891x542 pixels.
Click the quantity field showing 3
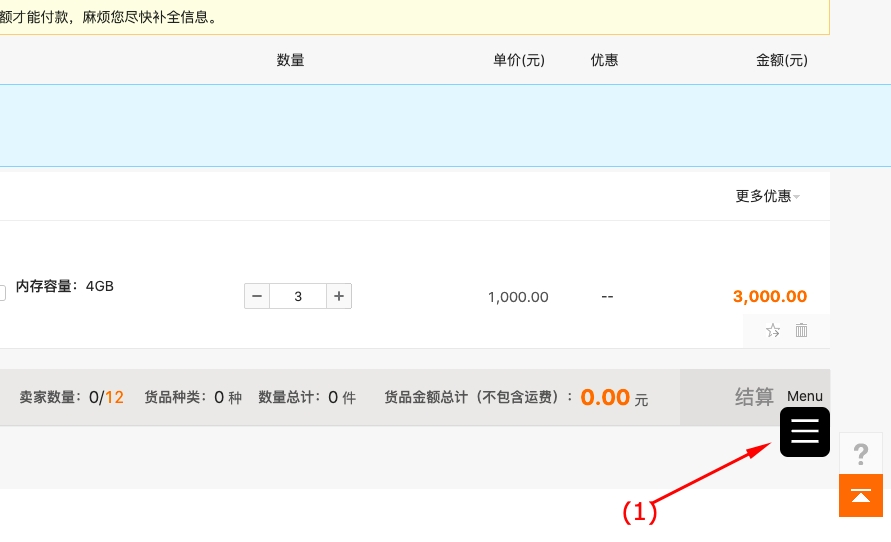(298, 296)
